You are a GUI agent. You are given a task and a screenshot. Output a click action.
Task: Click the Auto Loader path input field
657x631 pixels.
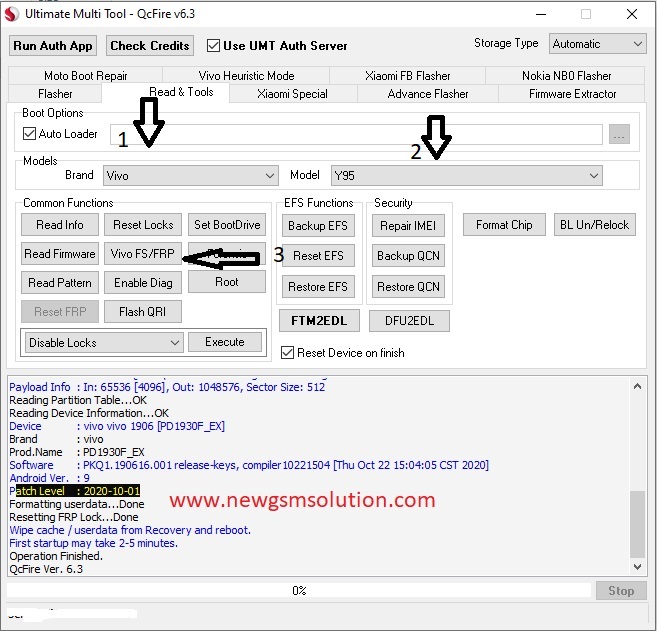coord(356,134)
